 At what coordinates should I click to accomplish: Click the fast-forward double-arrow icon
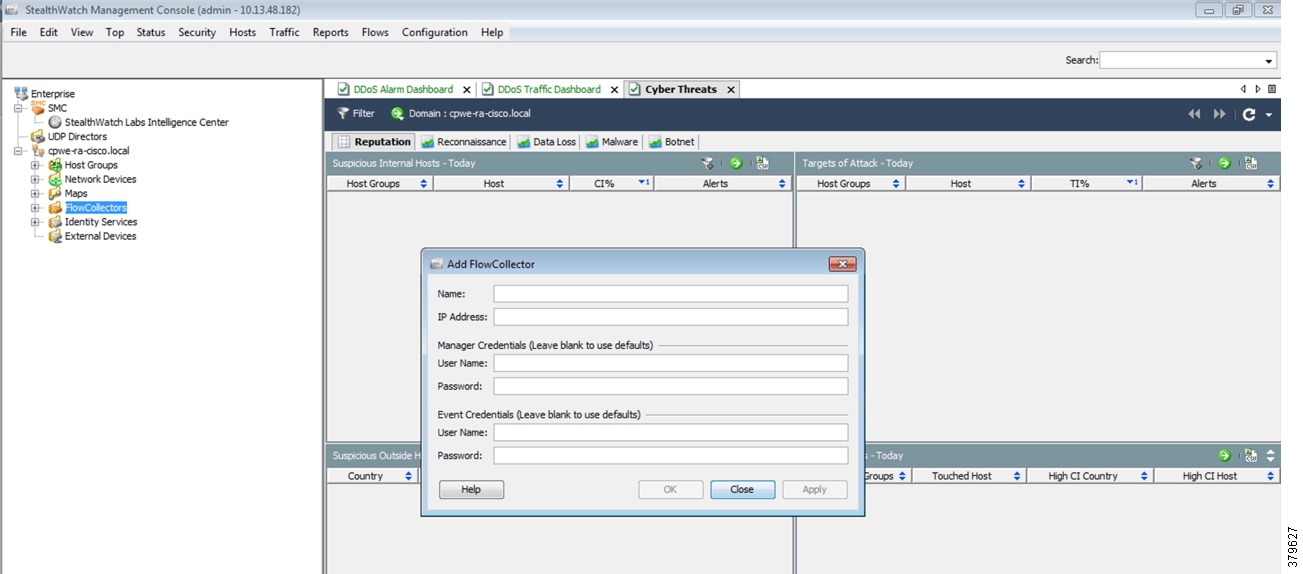1219,114
